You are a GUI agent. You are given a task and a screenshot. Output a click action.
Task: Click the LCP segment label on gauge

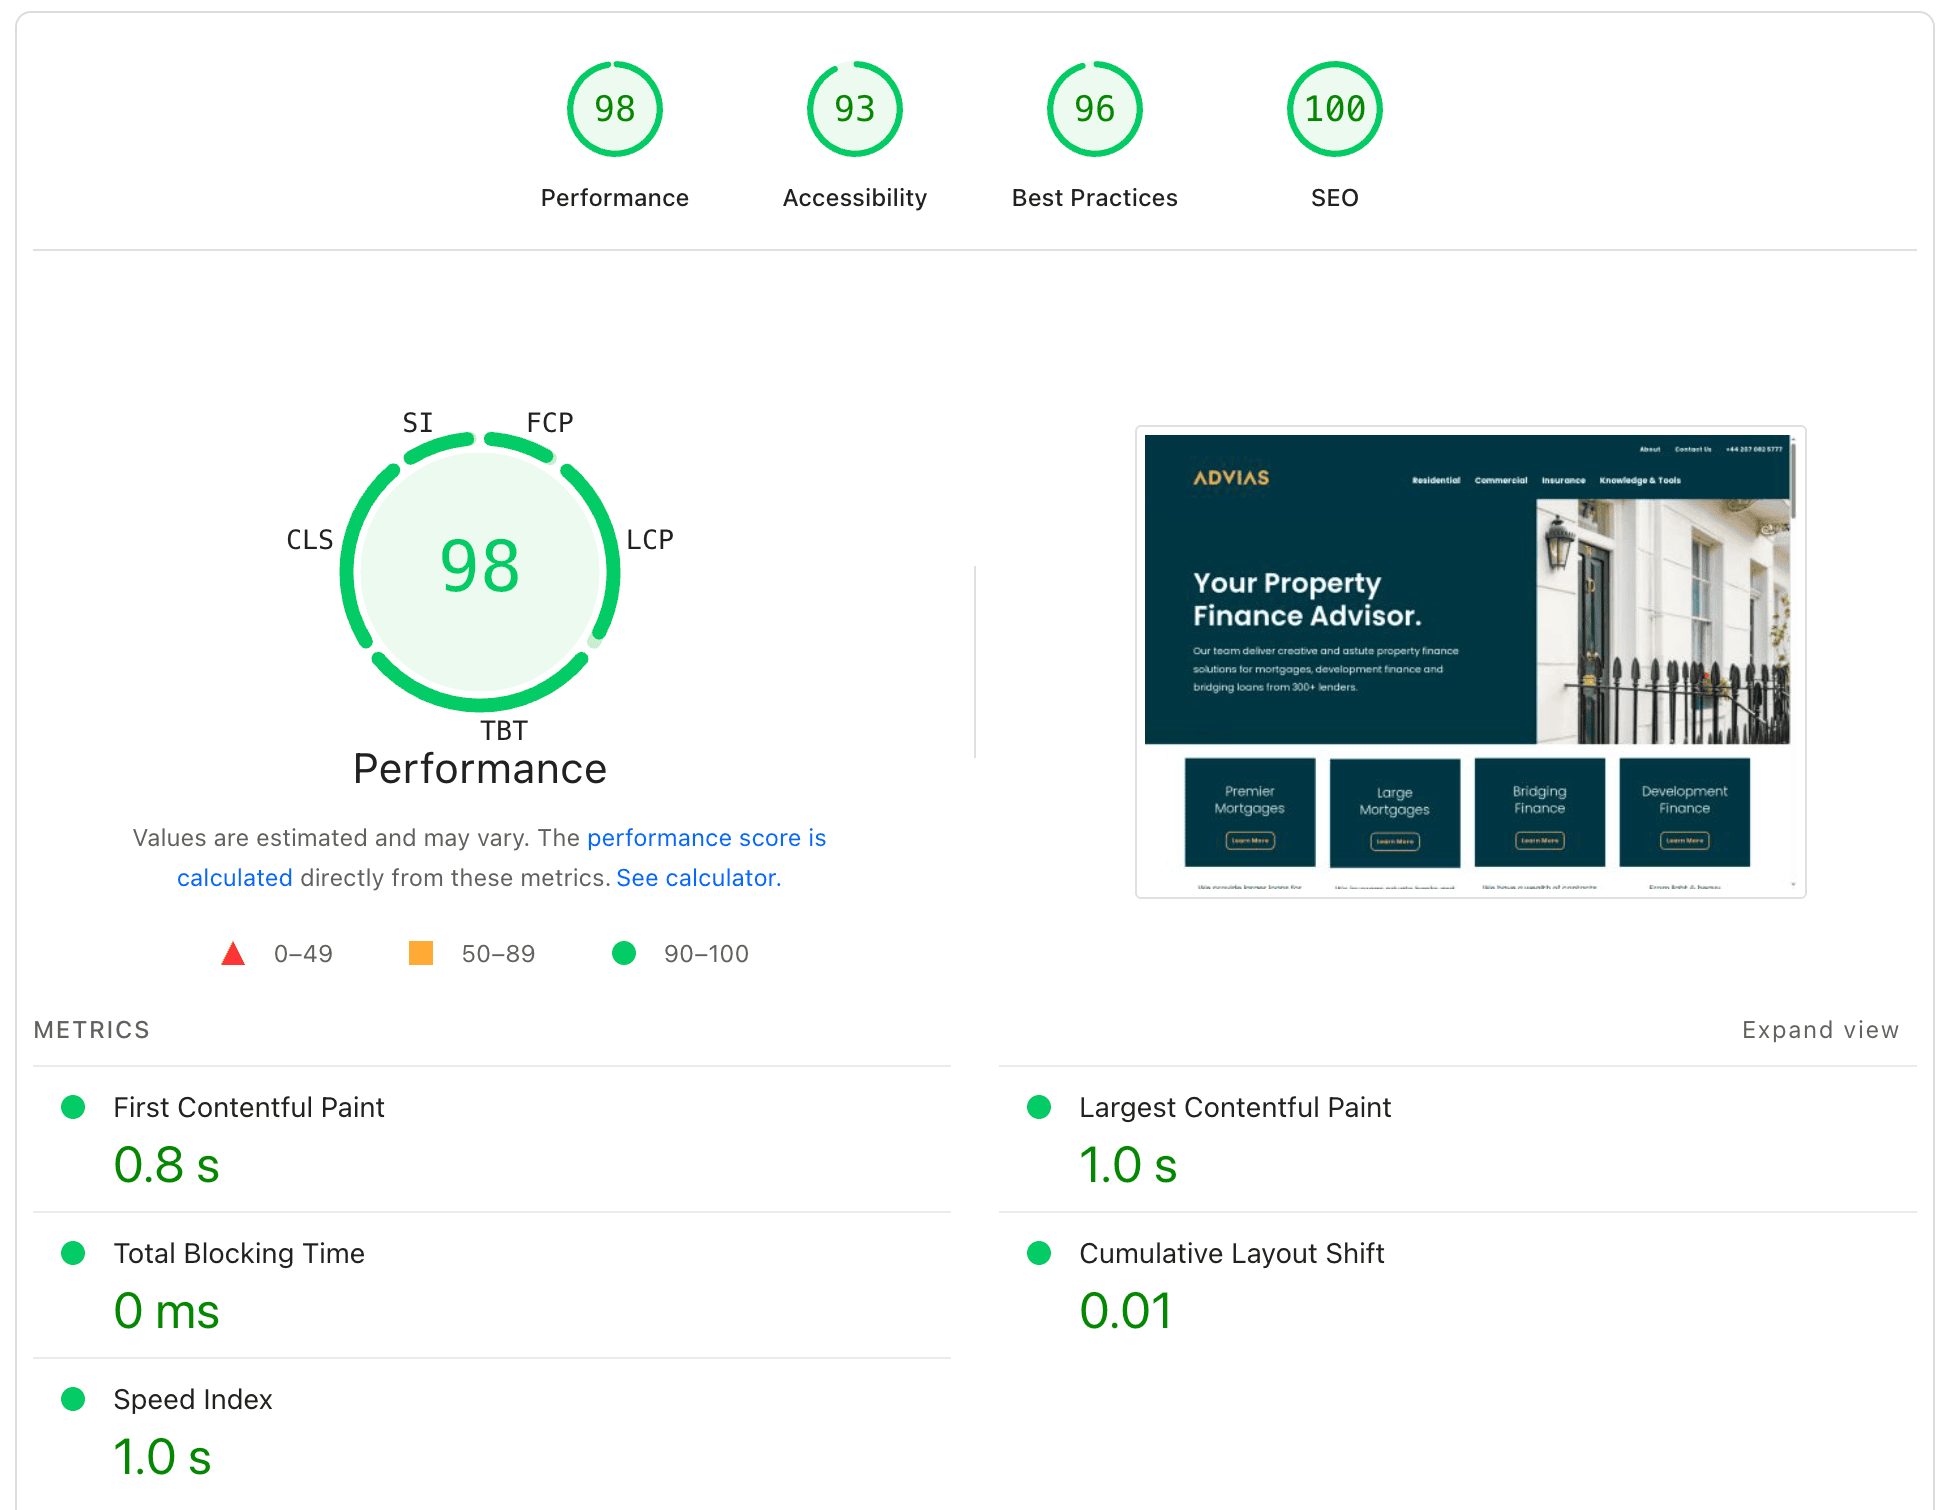650,540
